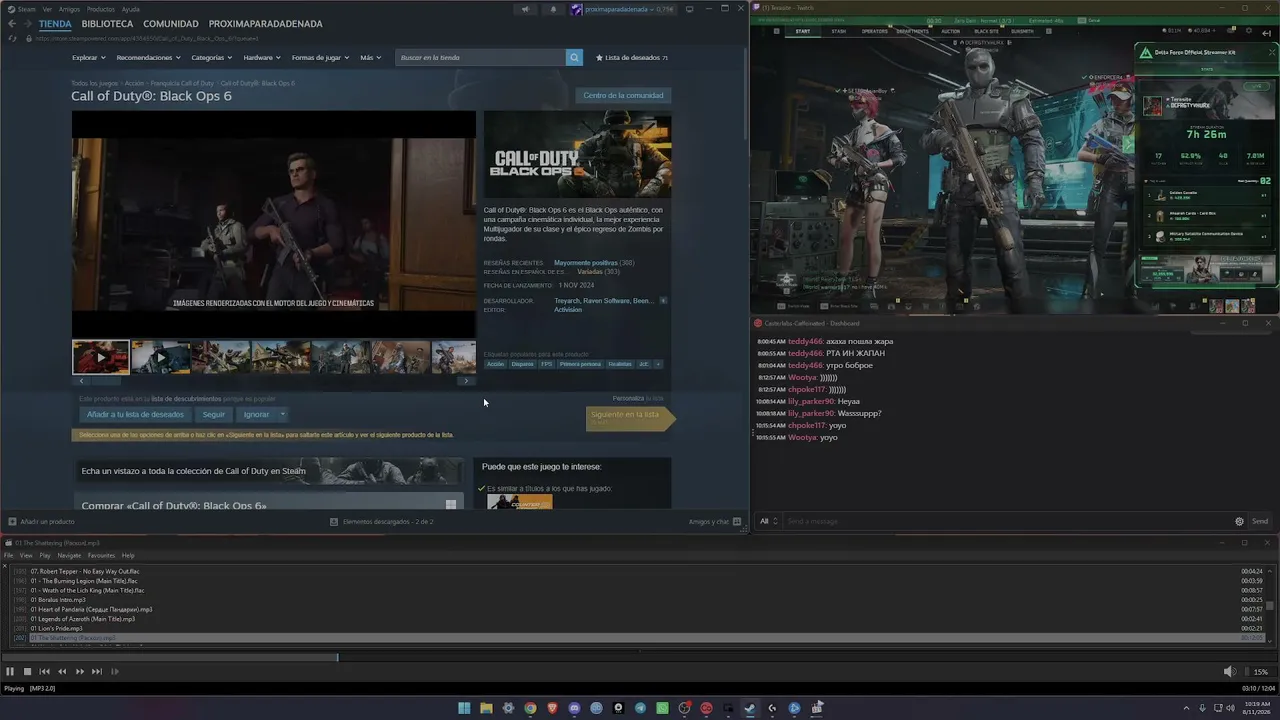Open Steam notifications bell
The height and width of the screenshot is (720, 1280).
tap(553, 9)
